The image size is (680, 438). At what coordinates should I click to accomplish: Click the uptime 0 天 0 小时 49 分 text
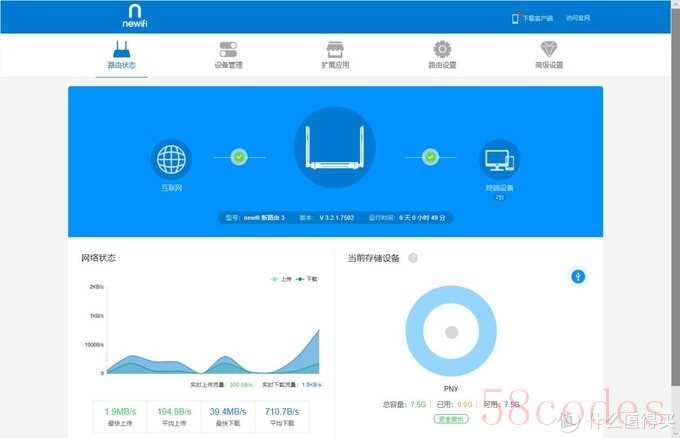tap(422, 218)
